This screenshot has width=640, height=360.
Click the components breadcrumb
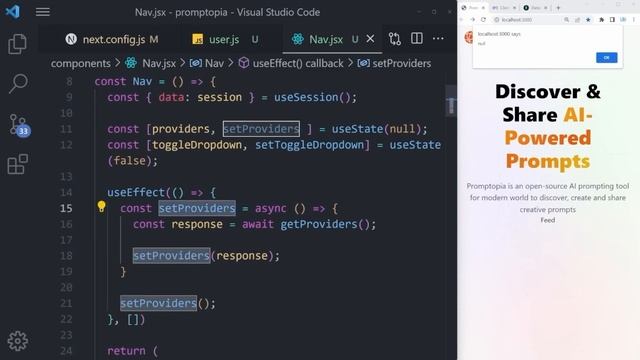pyautogui.click(x=80, y=63)
